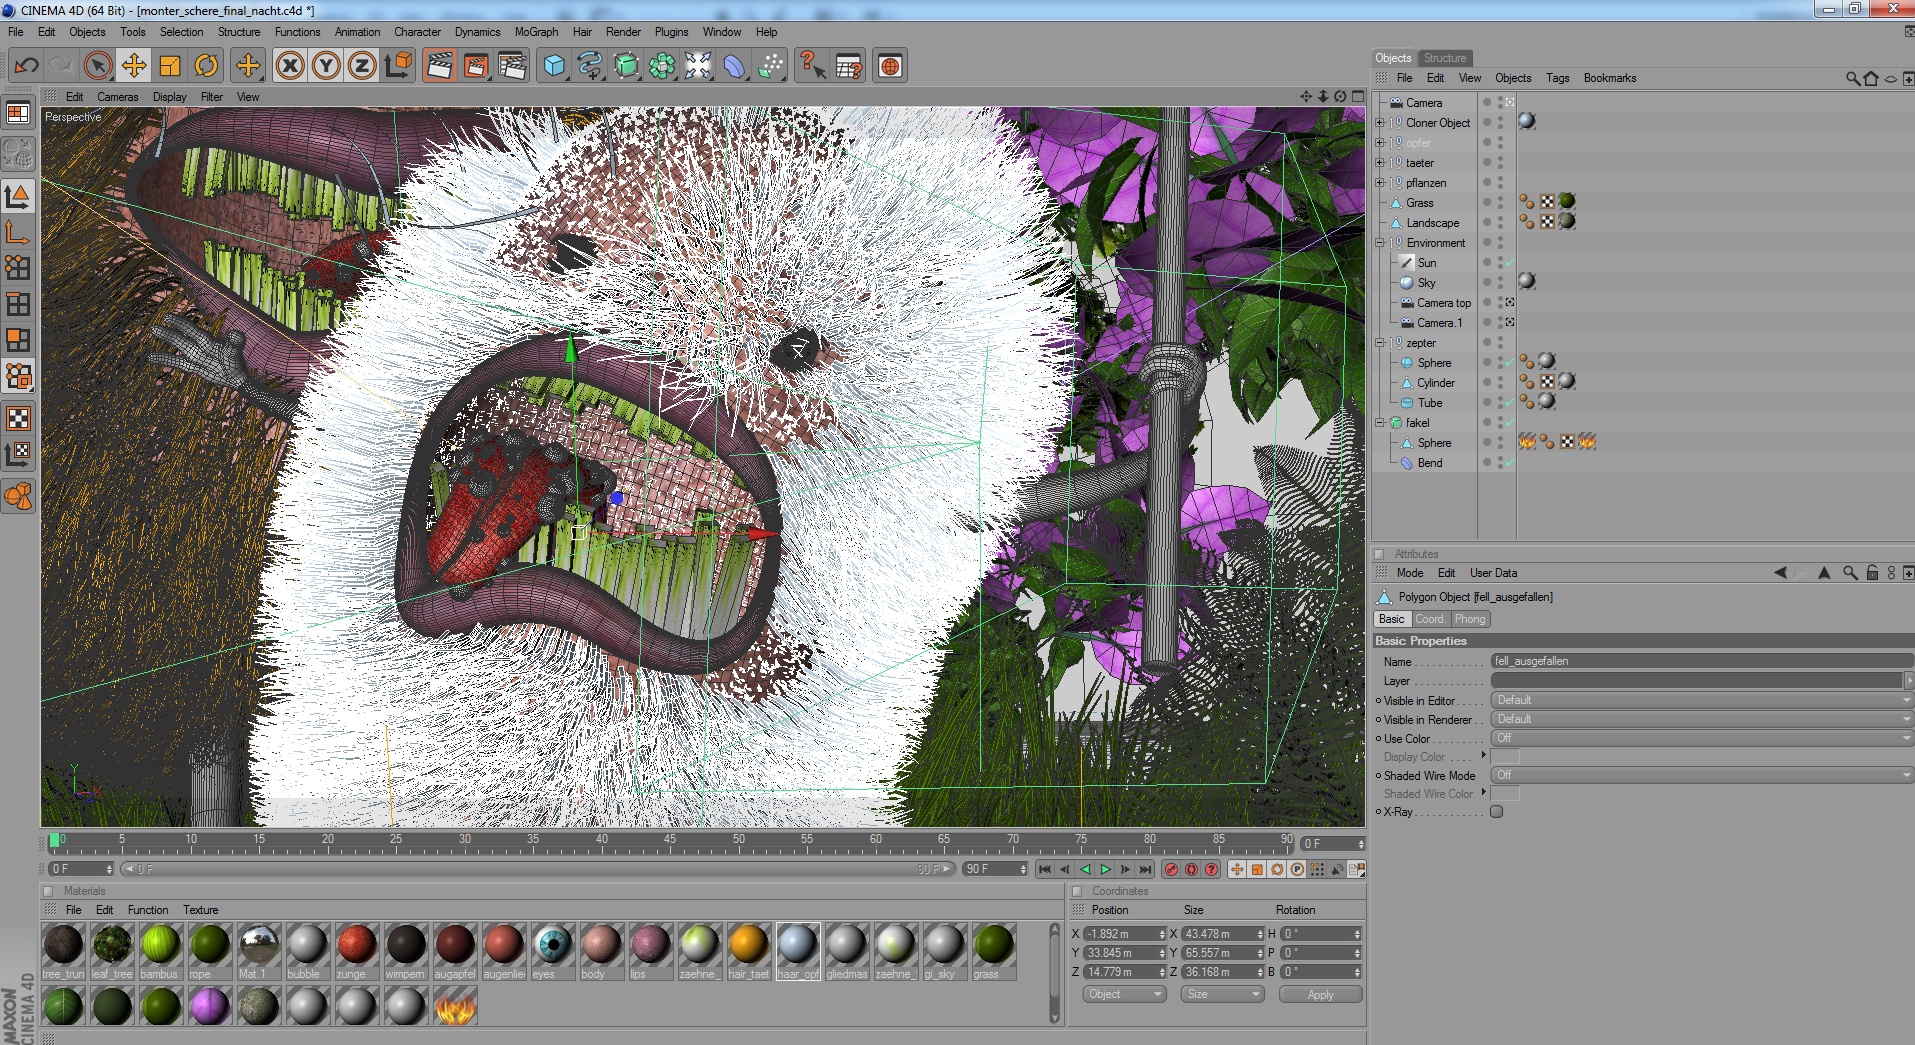Collapse the zepter tree node
1915x1045 pixels.
pyautogui.click(x=1380, y=343)
